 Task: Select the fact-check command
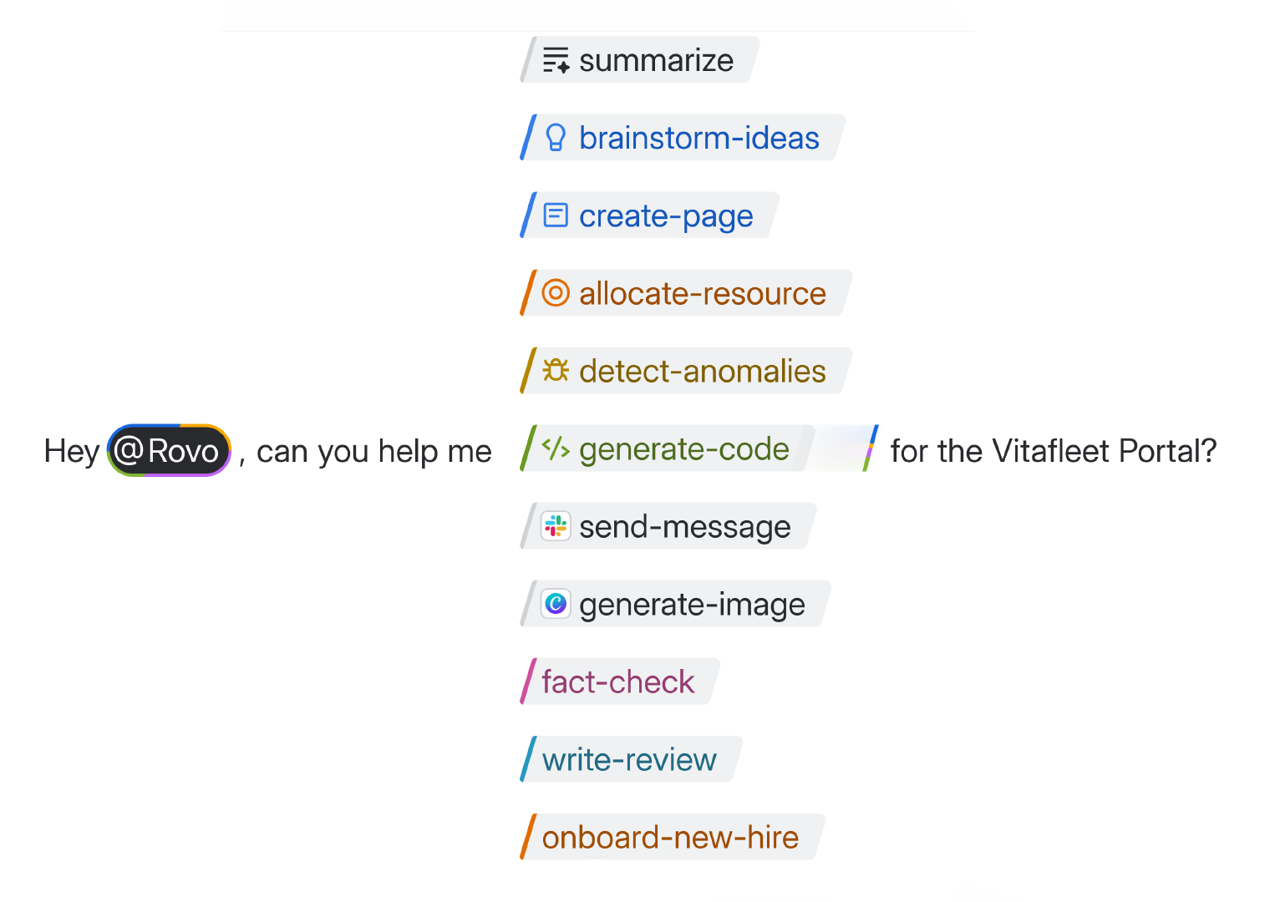pyautogui.click(x=618, y=682)
